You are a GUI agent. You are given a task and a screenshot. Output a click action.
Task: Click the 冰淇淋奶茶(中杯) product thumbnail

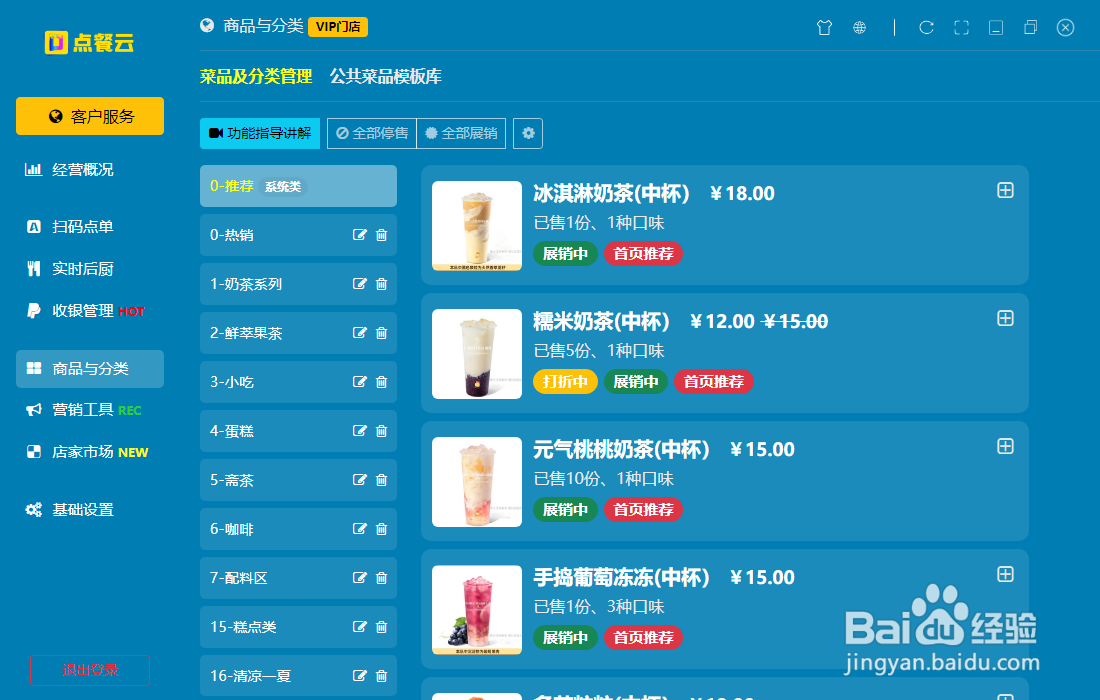(x=477, y=226)
